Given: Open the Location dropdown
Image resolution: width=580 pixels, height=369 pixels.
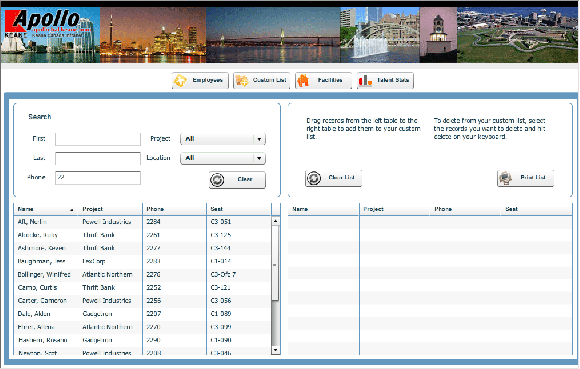Looking at the screenshot, I should tap(223, 158).
